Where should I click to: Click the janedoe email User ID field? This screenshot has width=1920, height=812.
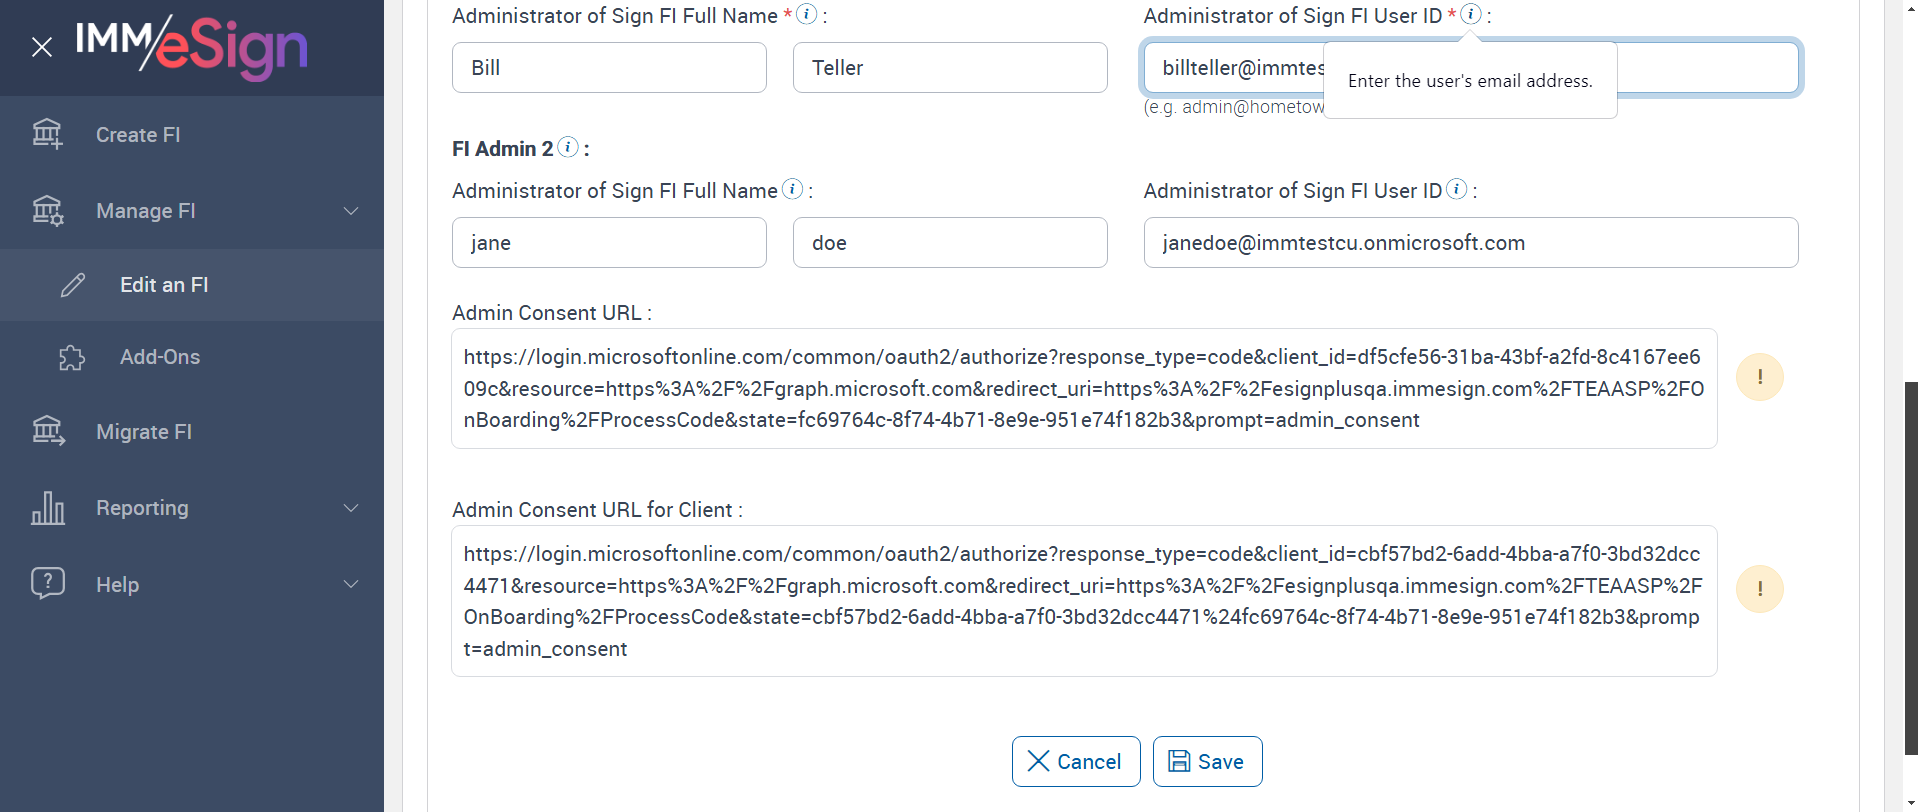(1470, 243)
